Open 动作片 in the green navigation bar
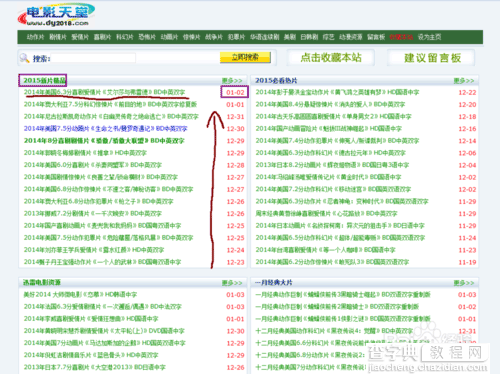Viewport: 500px width, 374px height. 35,37
